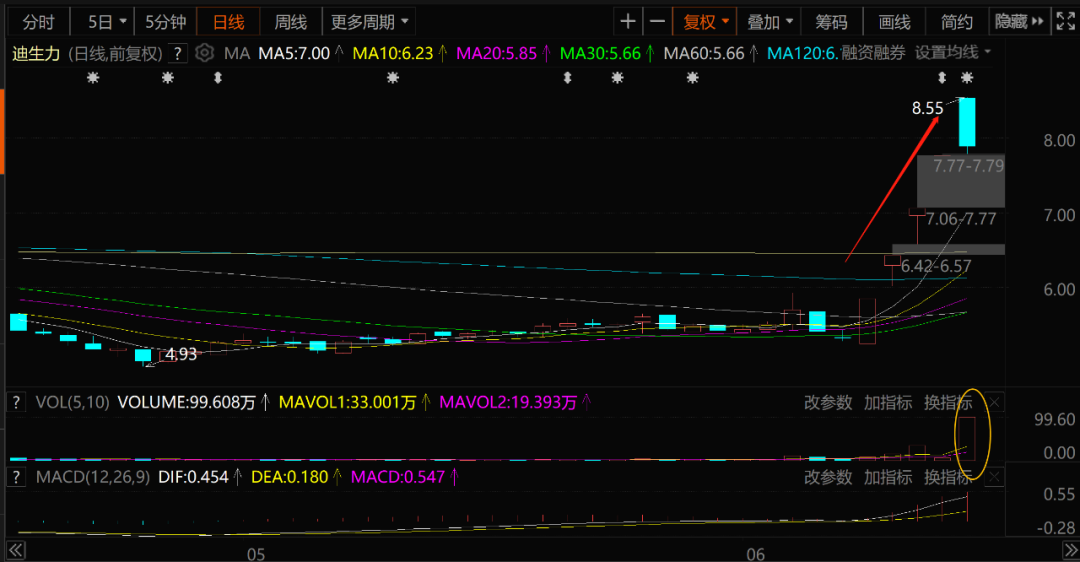Open the 筹码 chip distribution panel

tap(831, 22)
